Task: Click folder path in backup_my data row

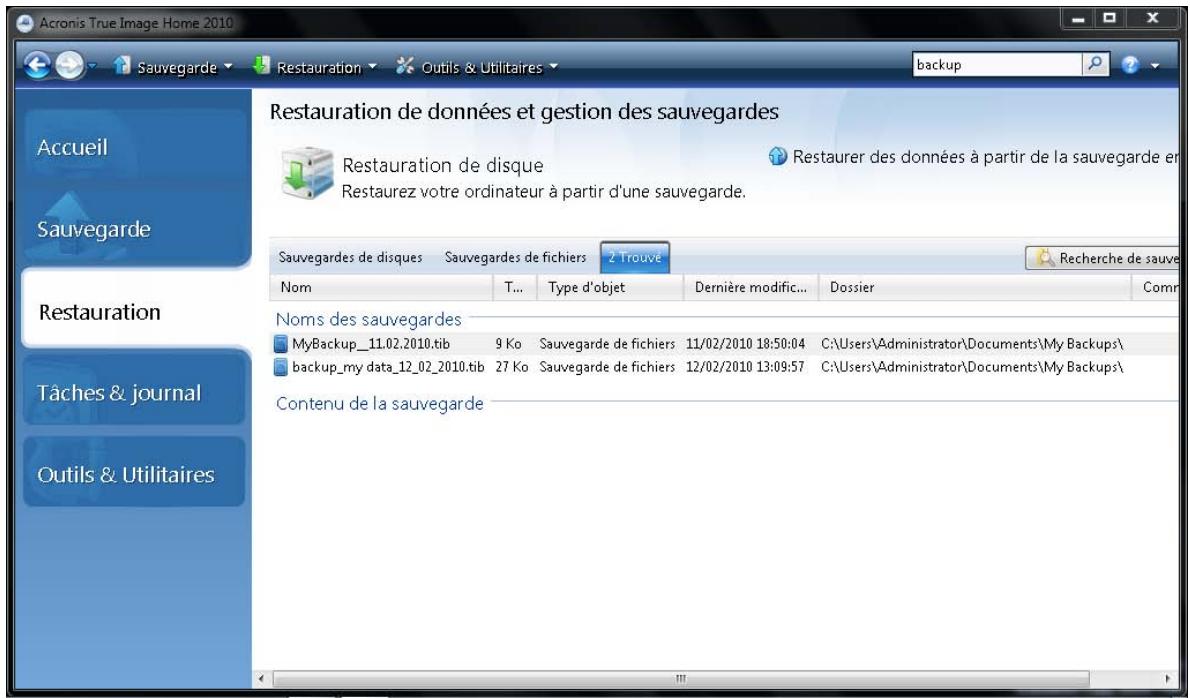Action: pyautogui.click(x=972, y=367)
